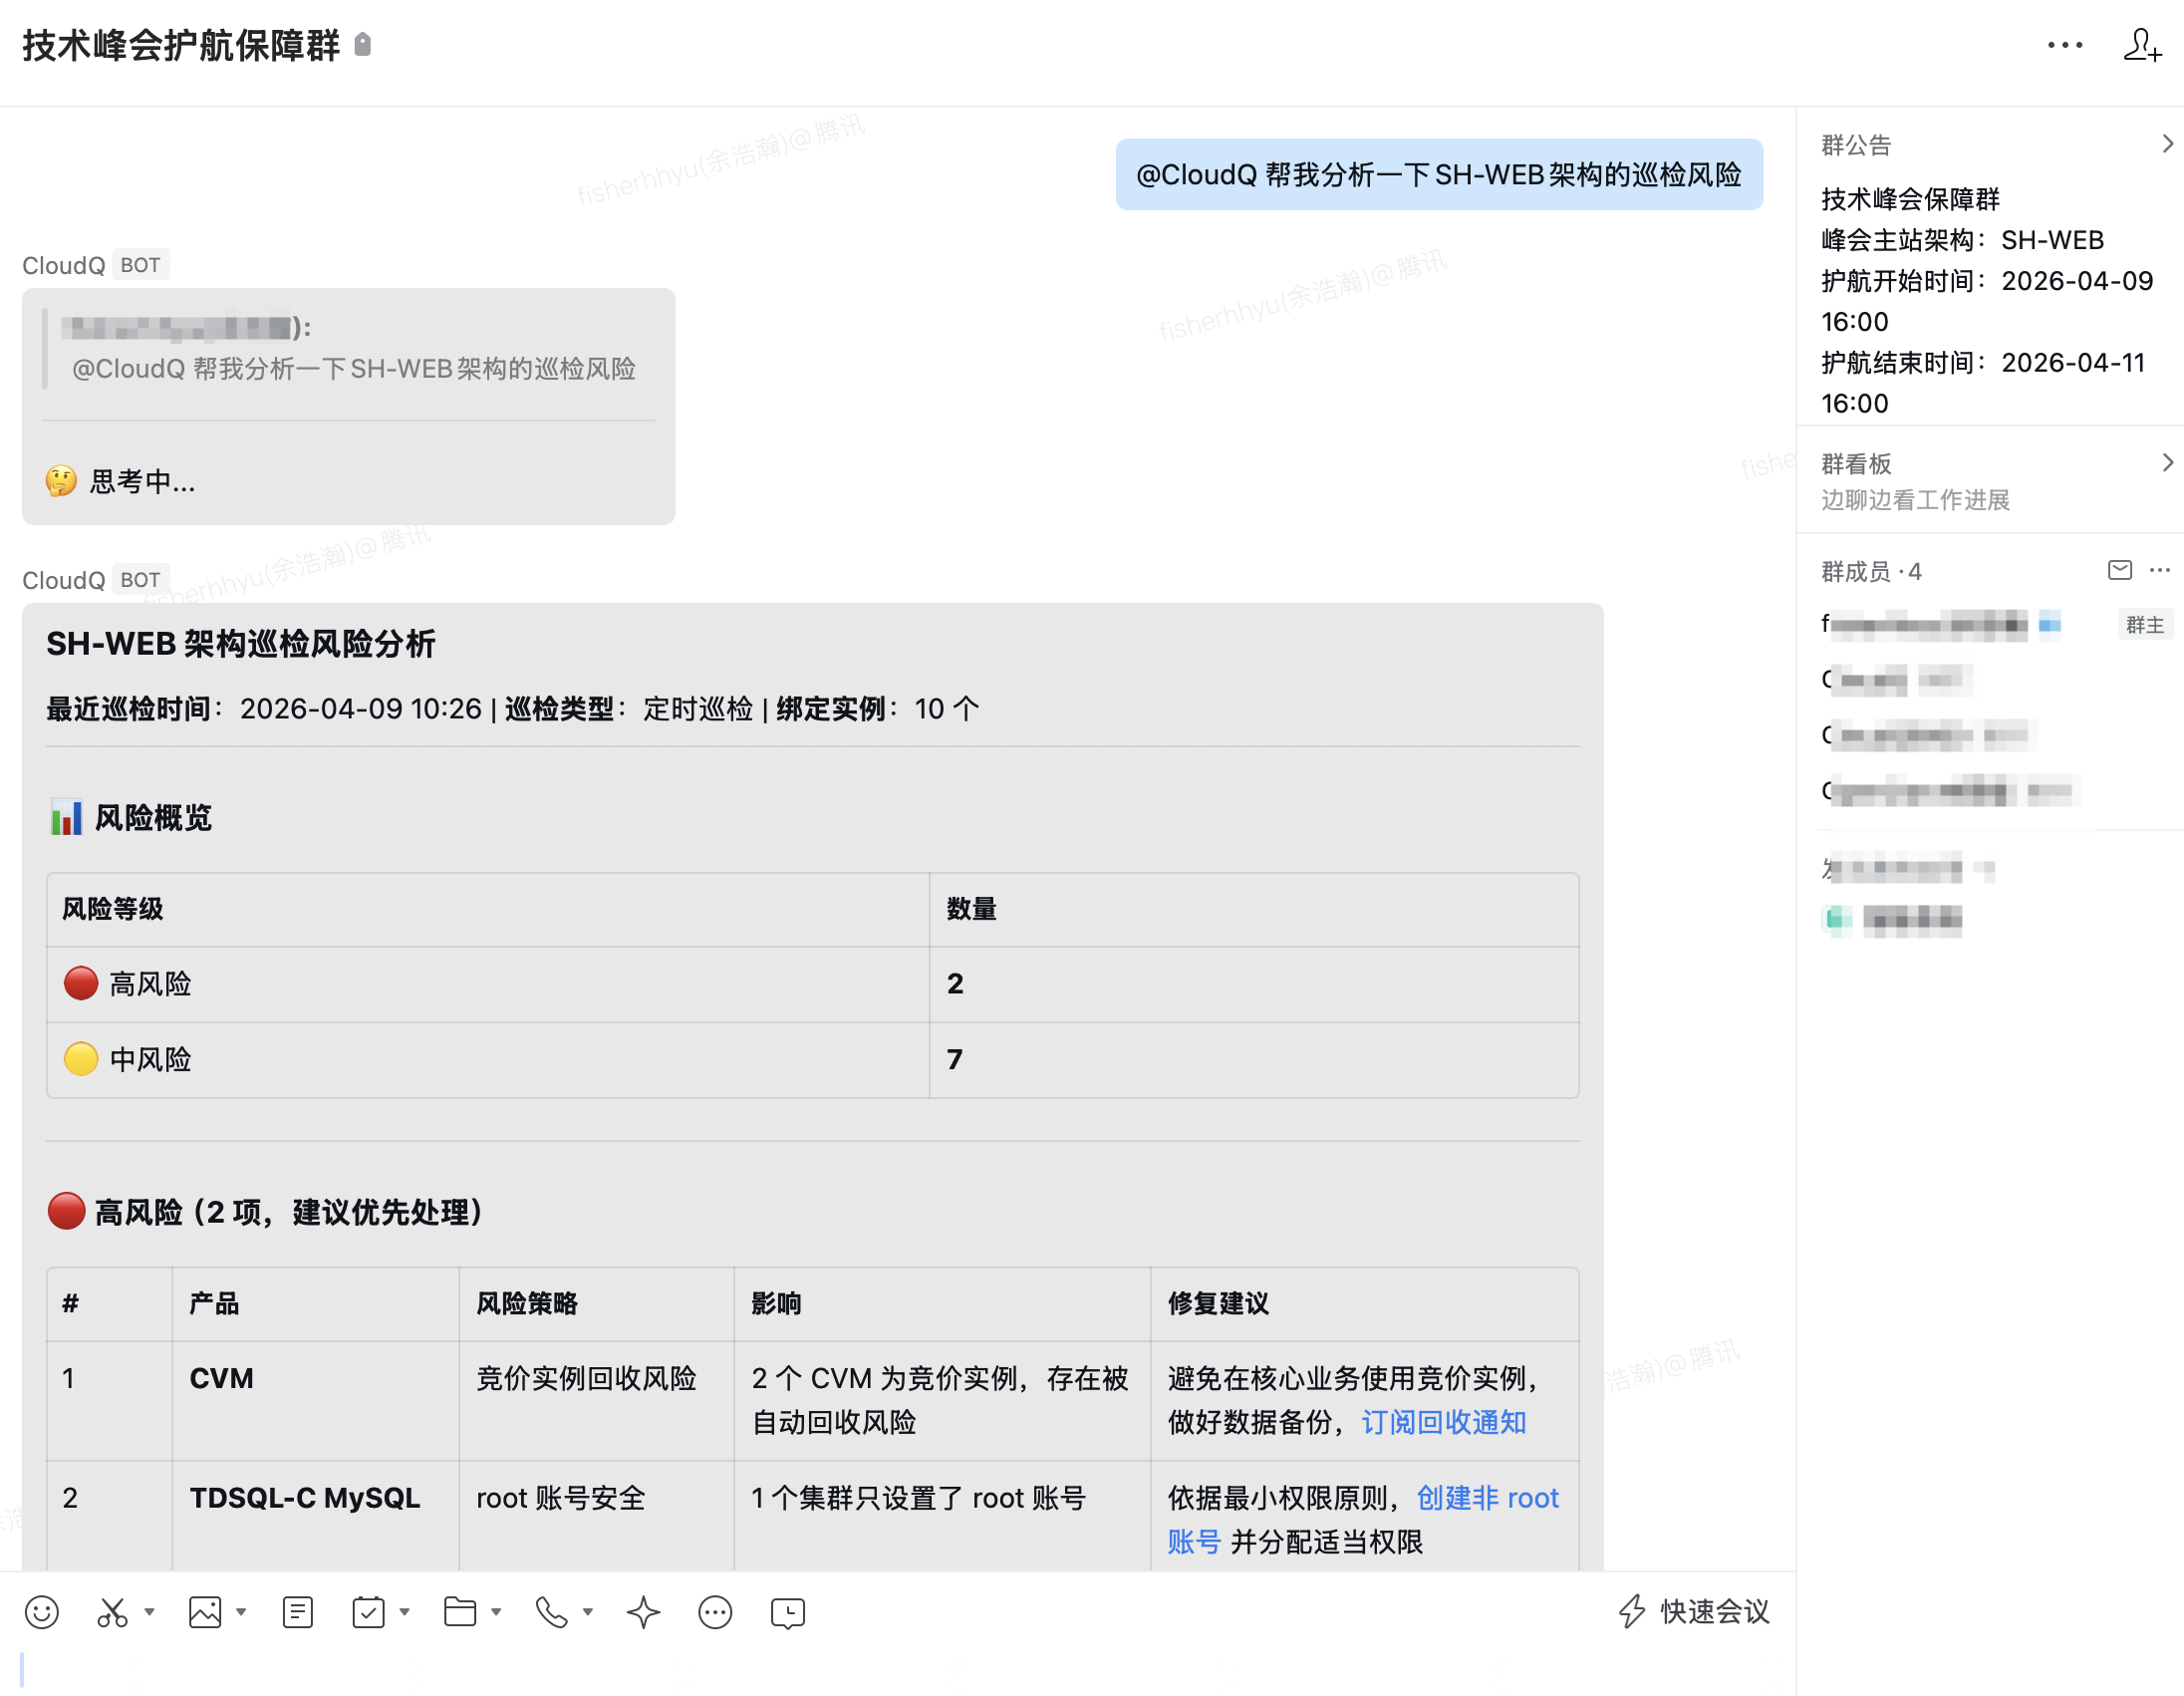The image size is (2184, 1696).
Task: Click the 订阅回收通知 link
Action: (x=1443, y=1421)
